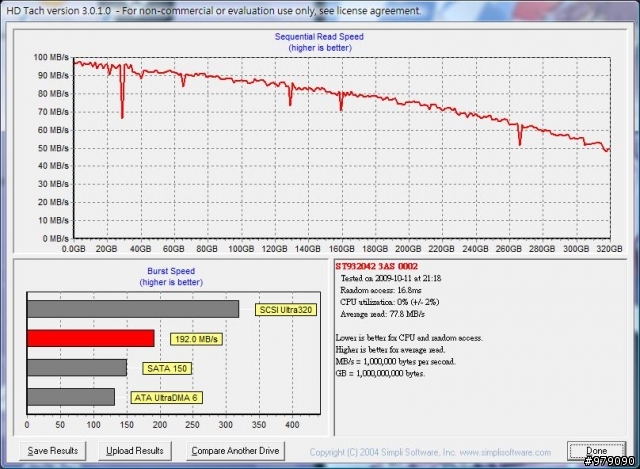The width and height of the screenshot is (640, 469).
Task: Click 'Lower is better for CPU and random access.'
Action: 409,338
